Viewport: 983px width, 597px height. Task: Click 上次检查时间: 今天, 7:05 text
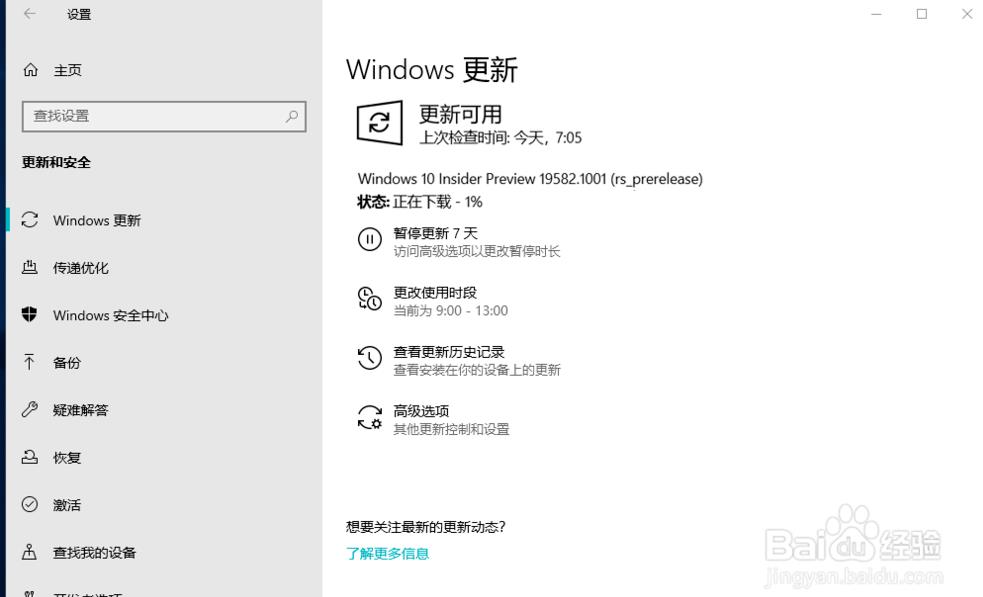coord(500,138)
